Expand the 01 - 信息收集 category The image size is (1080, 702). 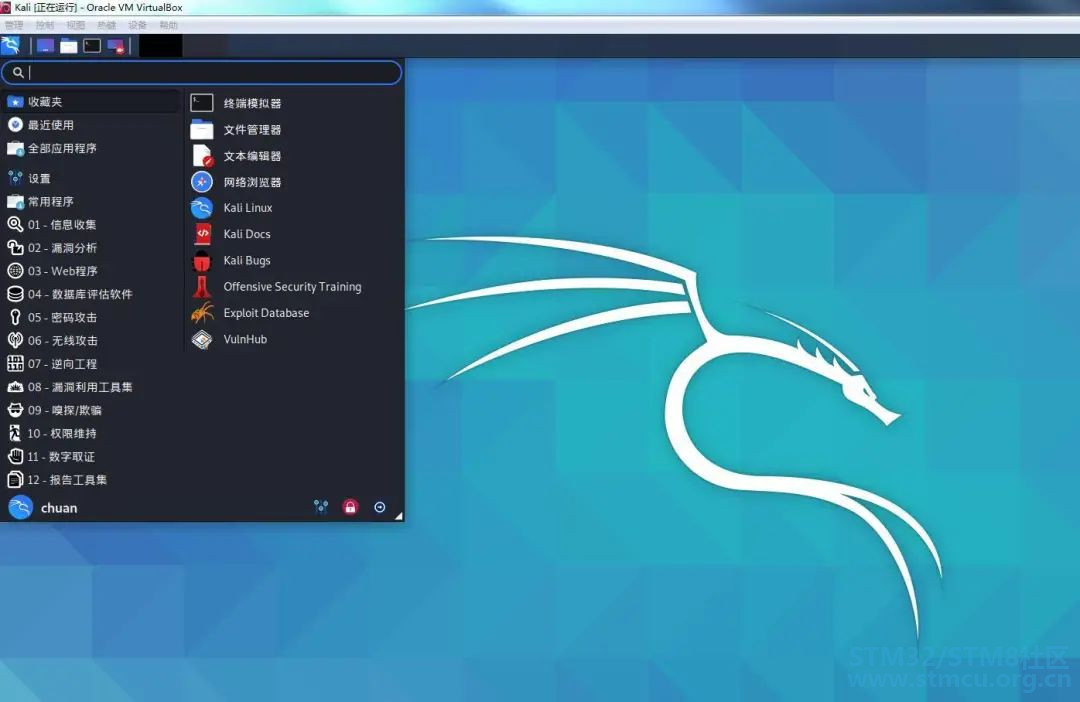tap(62, 225)
